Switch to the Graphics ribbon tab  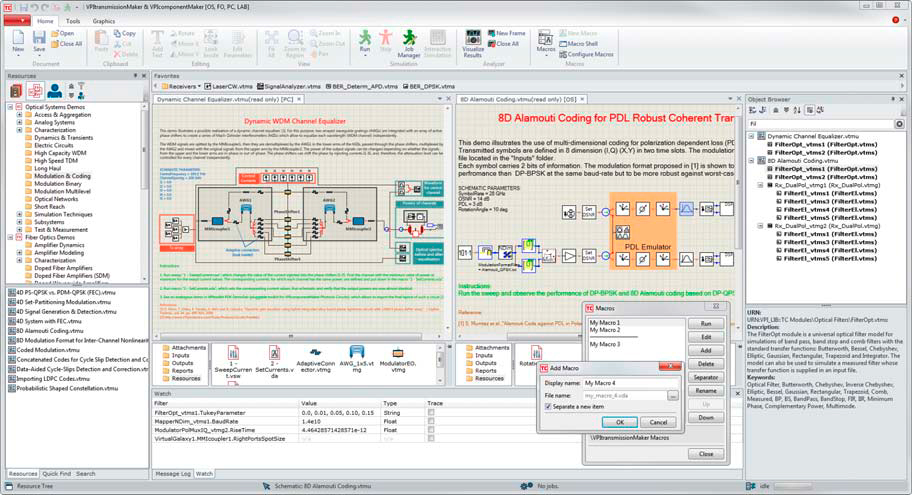point(104,21)
